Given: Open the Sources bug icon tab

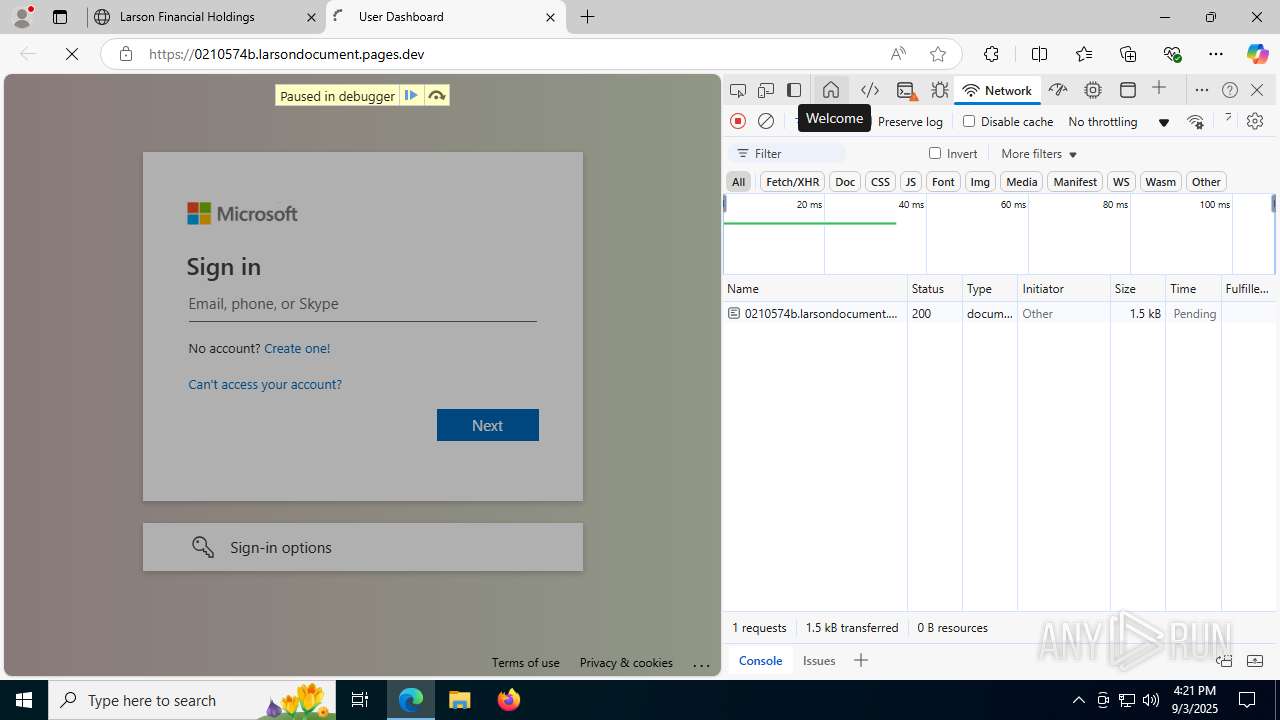Looking at the screenshot, I should (x=940, y=90).
